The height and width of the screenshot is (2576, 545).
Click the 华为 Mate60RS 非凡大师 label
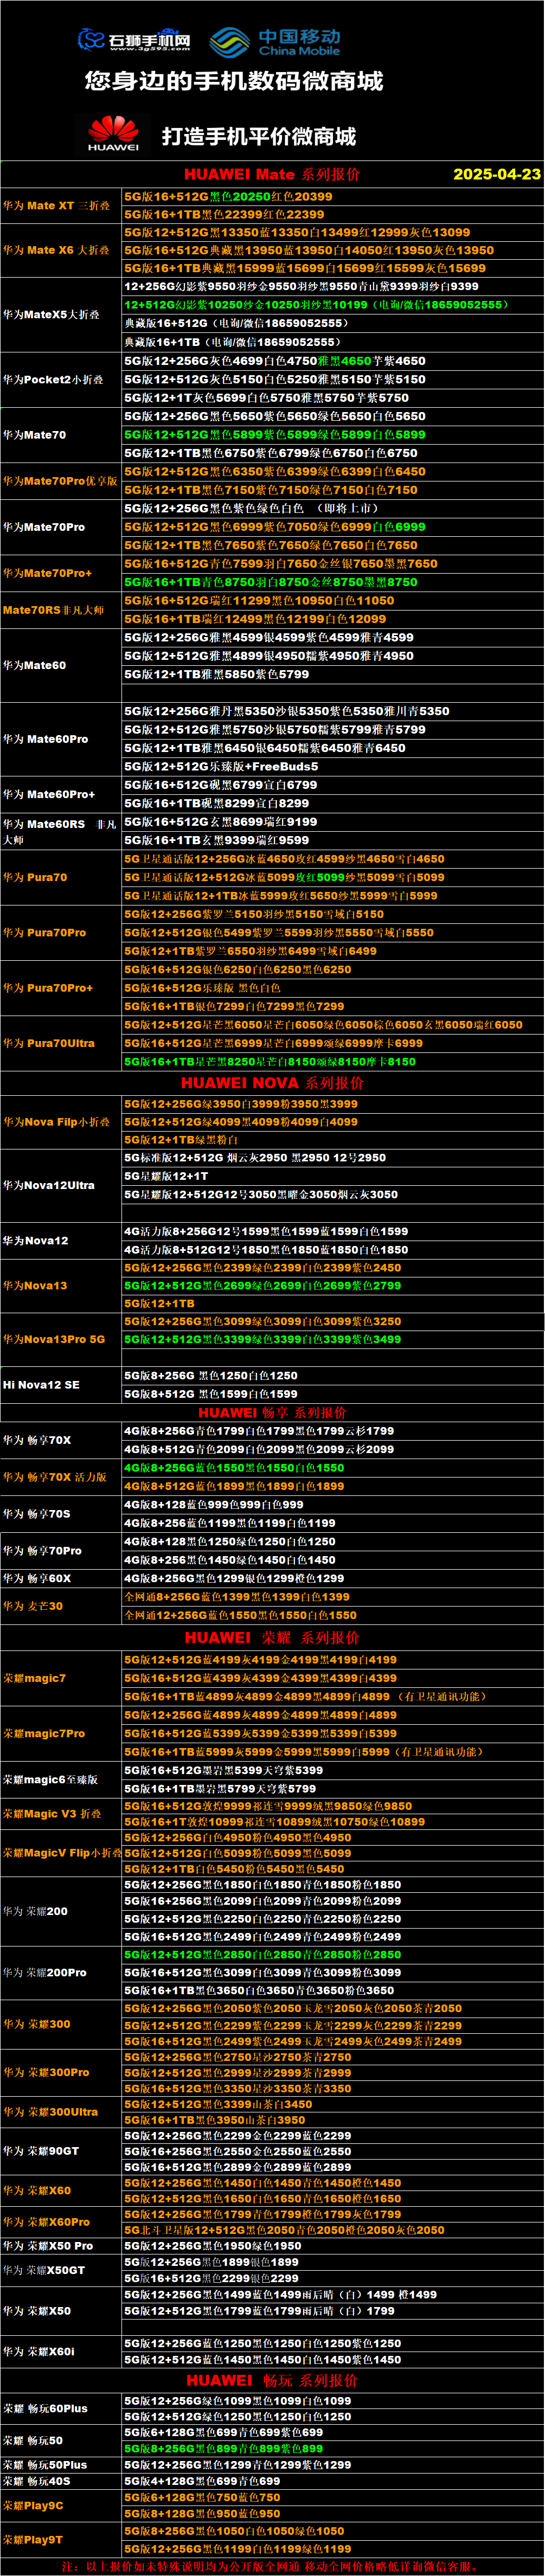(60, 832)
